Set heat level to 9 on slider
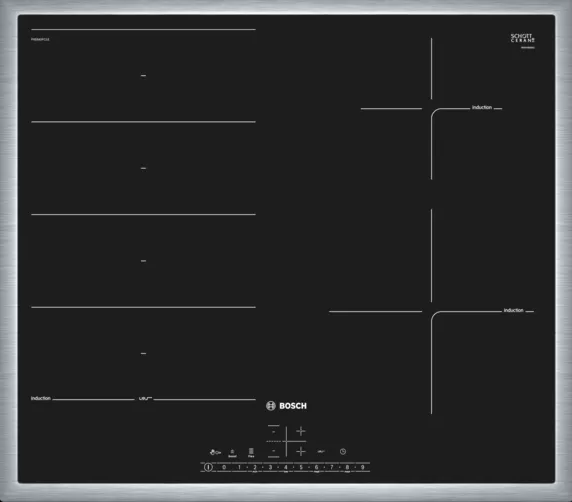Screen dimensions: 572x502 (x=363, y=467)
